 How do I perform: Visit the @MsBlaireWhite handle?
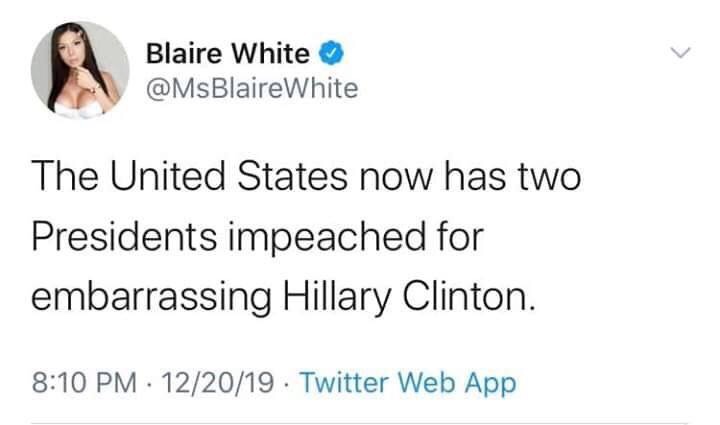251,89
